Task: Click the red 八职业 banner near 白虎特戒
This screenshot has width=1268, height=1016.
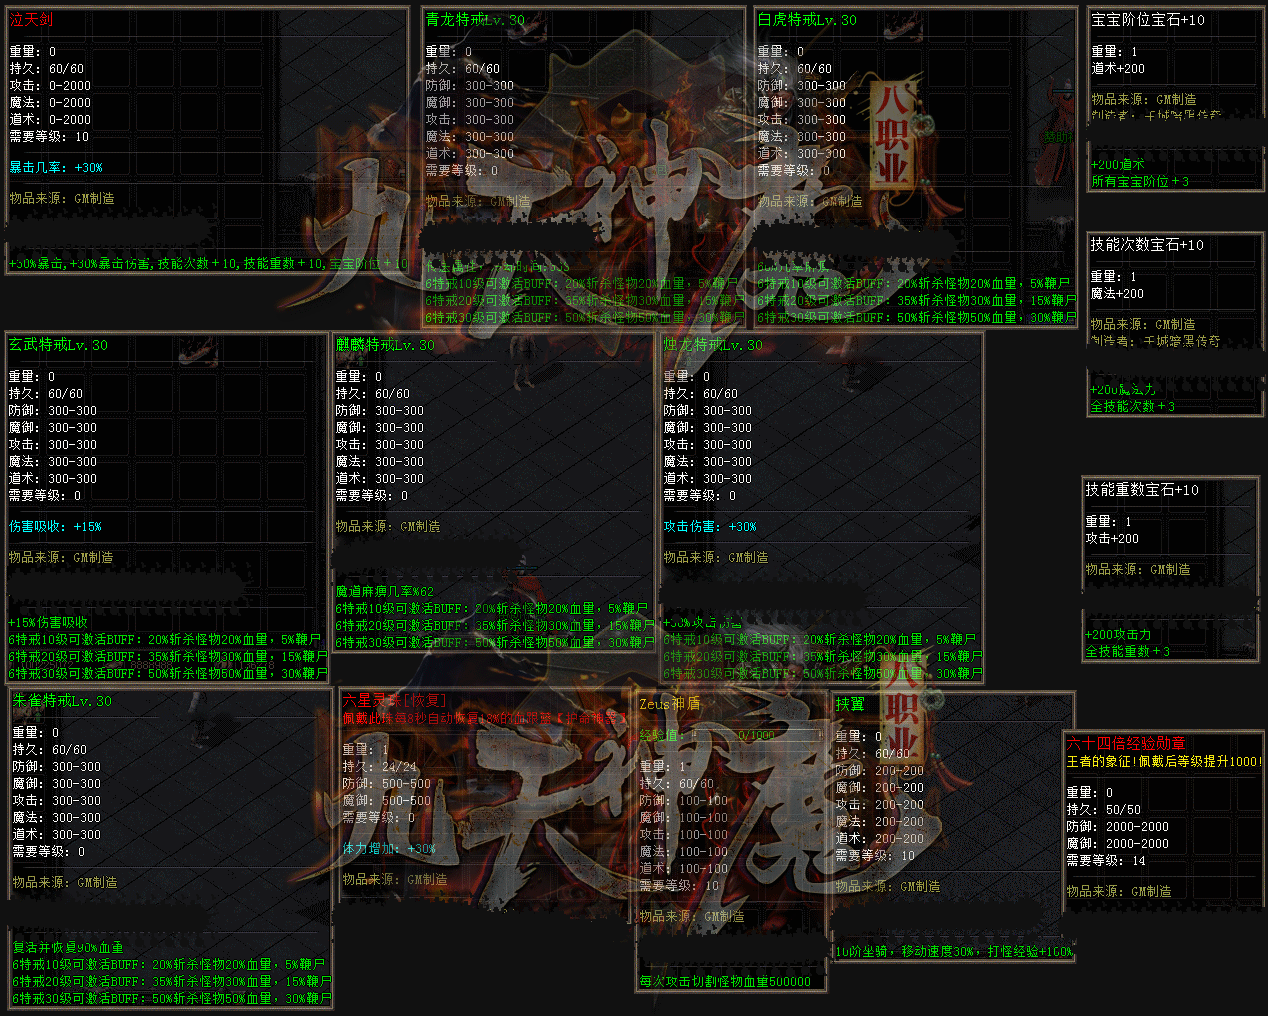Action: [x=892, y=135]
